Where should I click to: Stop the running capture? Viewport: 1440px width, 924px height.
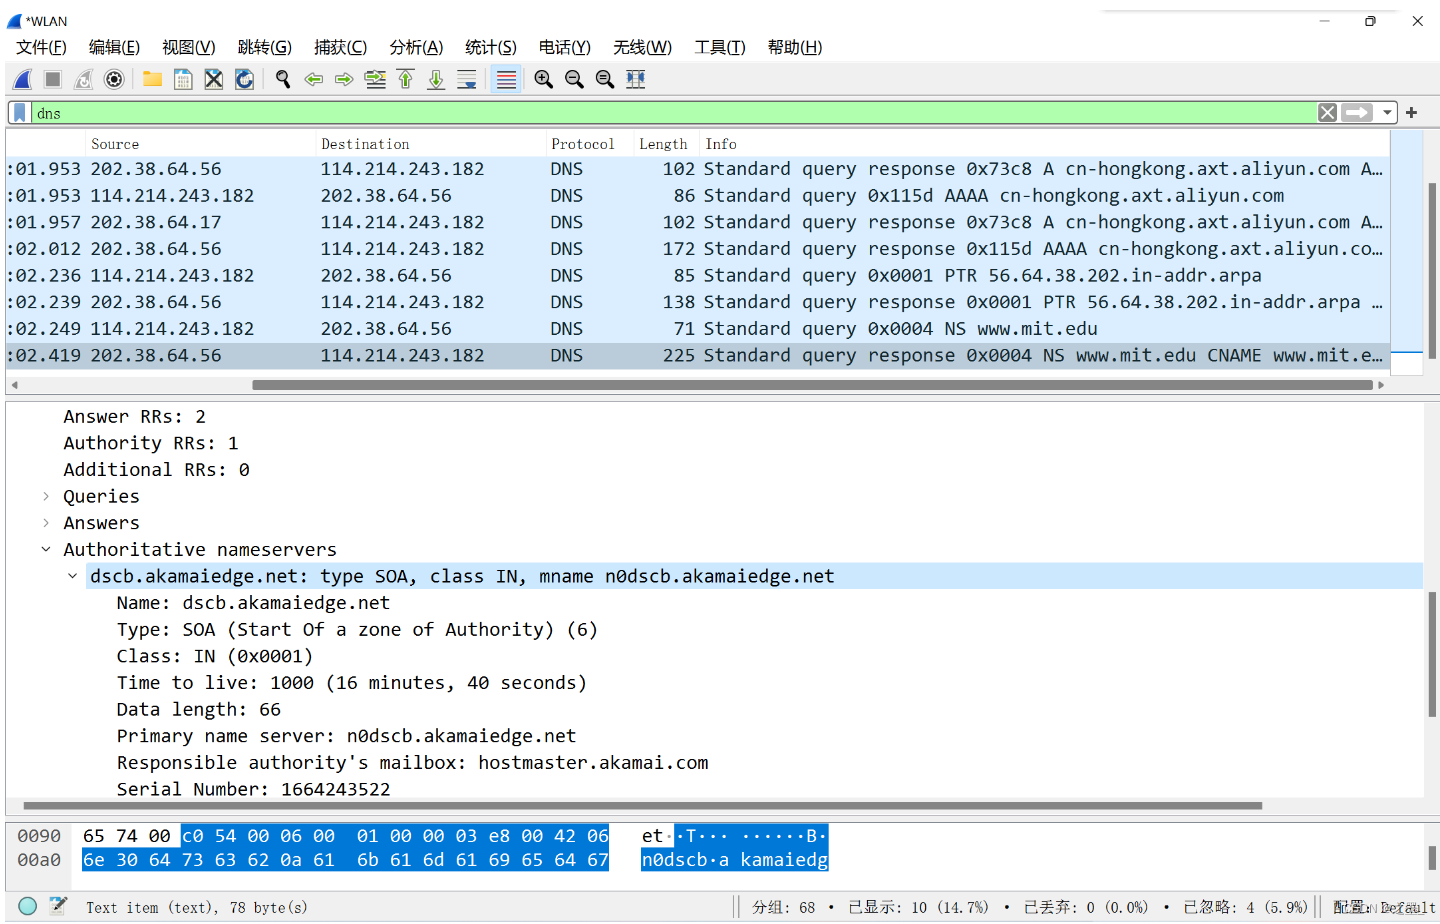pyautogui.click(x=53, y=79)
